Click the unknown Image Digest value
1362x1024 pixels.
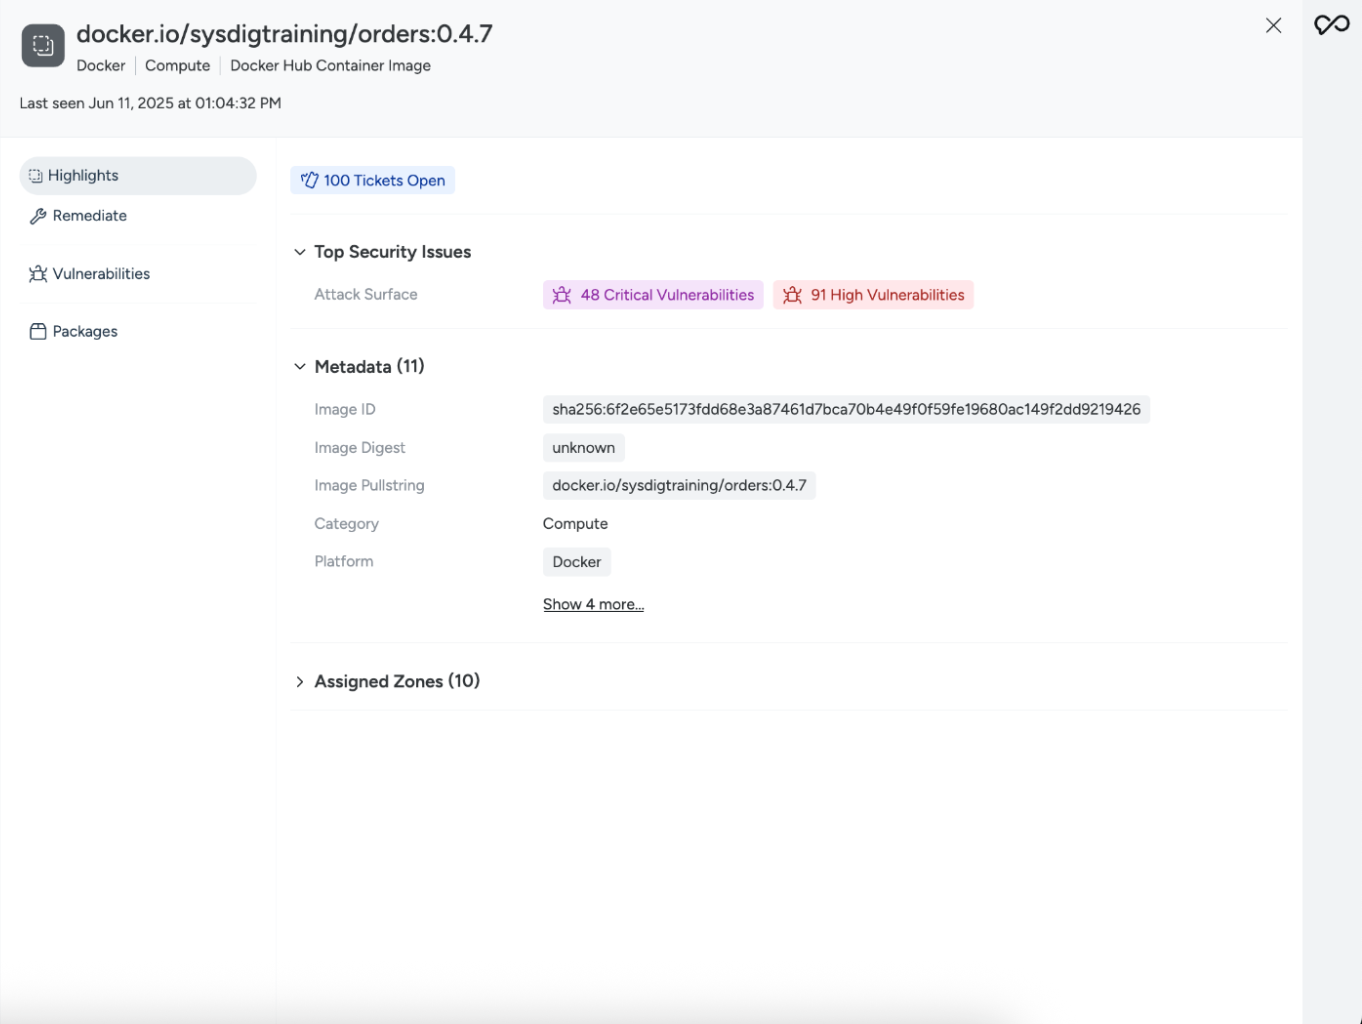(584, 448)
